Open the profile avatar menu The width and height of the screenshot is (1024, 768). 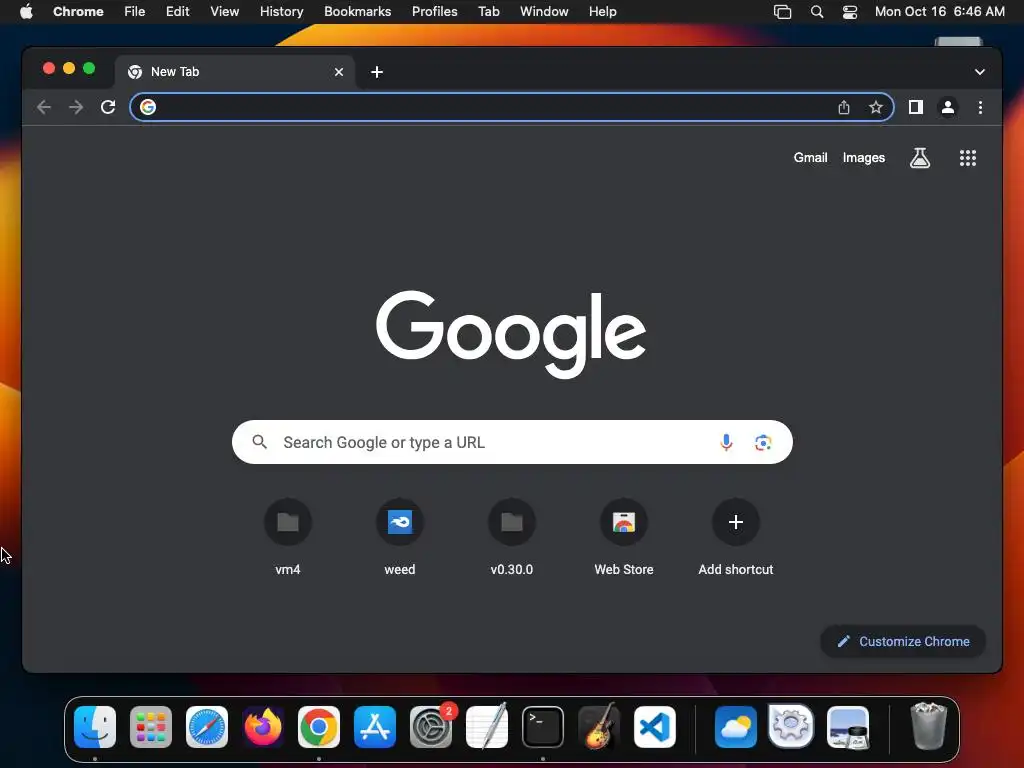click(948, 107)
